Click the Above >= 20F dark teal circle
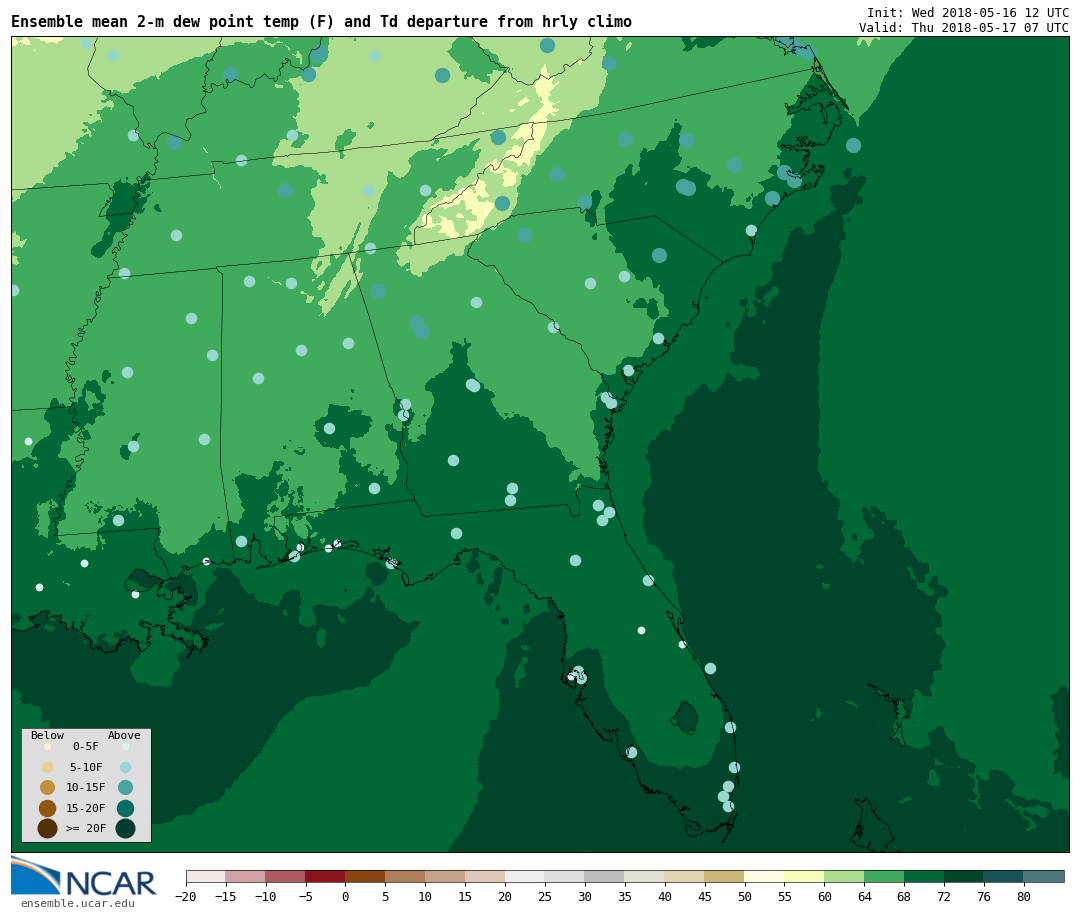 [125, 828]
